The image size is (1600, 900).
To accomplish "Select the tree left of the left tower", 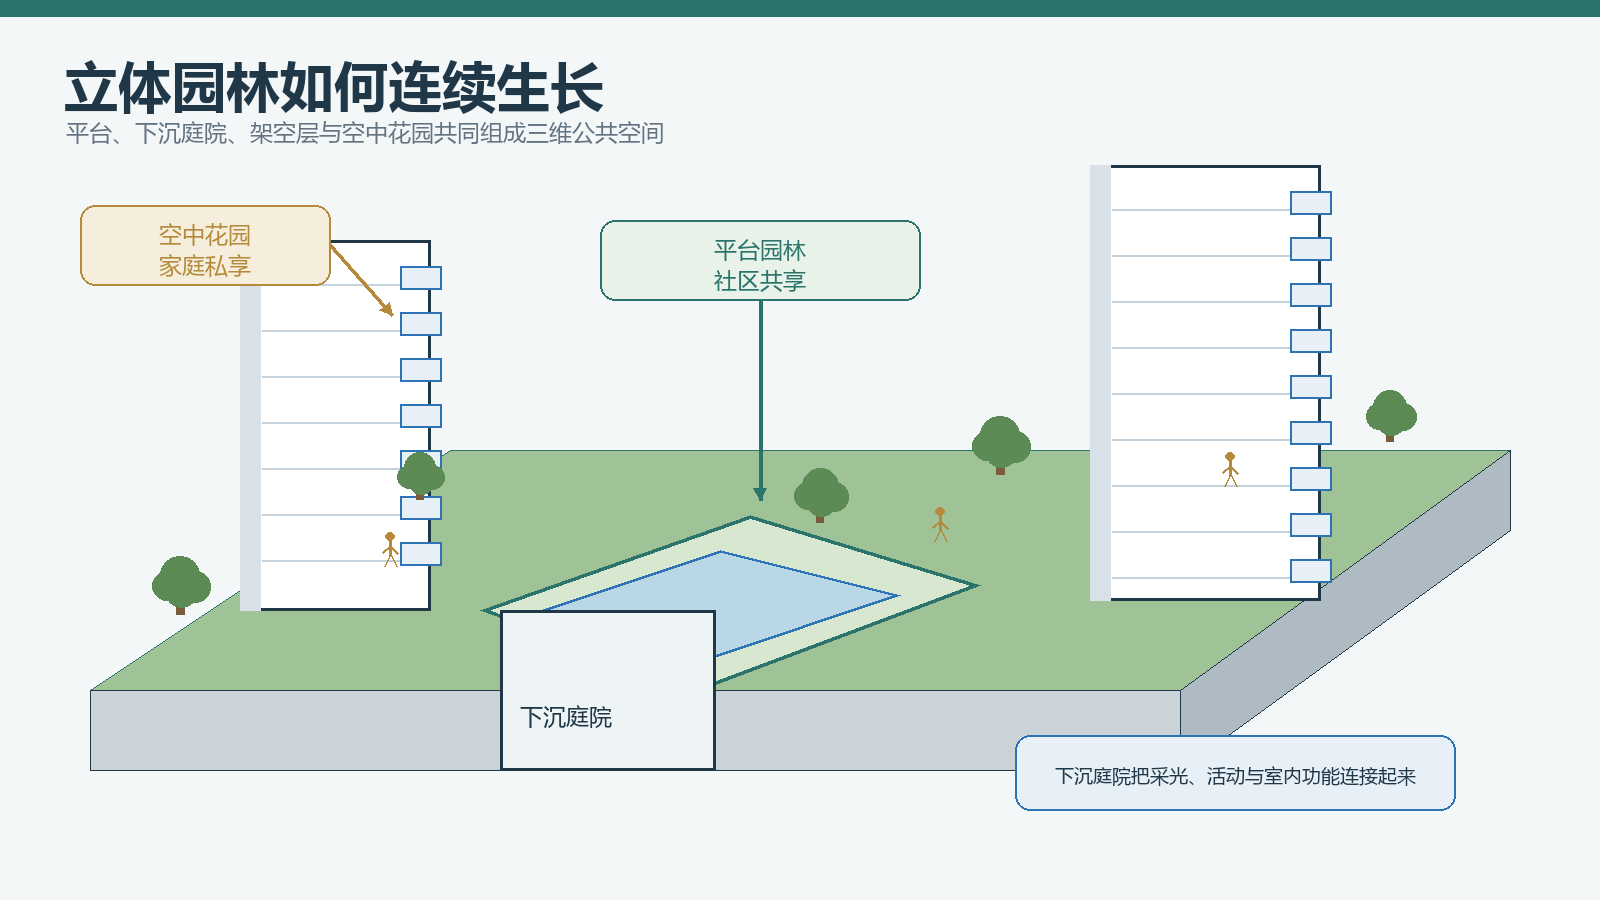I will pyautogui.click(x=181, y=585).
